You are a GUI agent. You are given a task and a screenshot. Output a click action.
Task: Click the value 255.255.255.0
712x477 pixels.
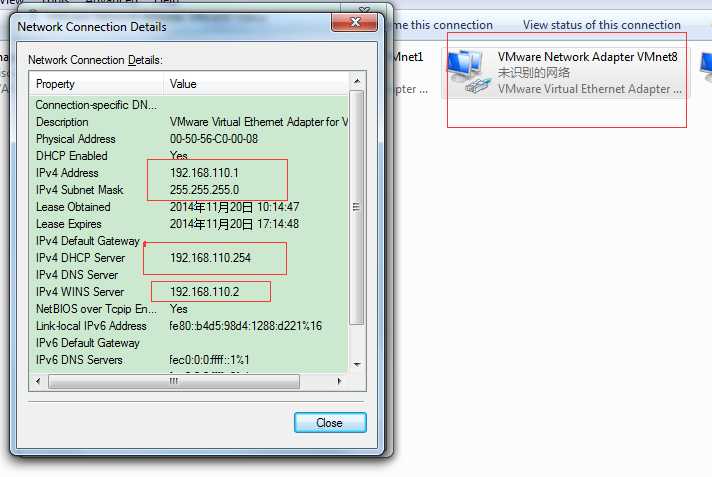click(204, 190)
